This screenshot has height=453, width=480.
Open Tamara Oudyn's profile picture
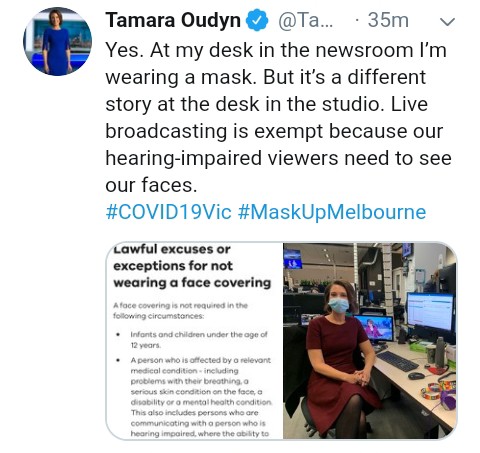click(57, 41)
